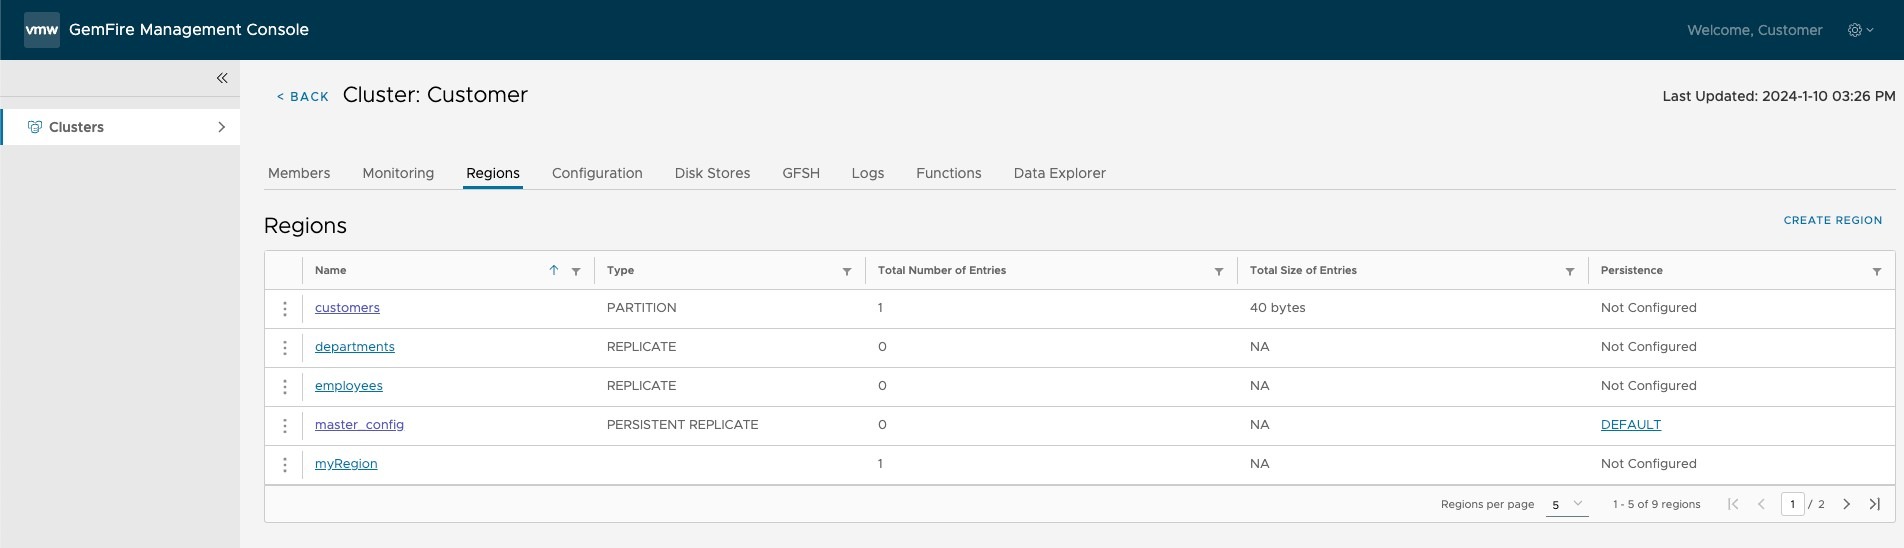Click the current page number field
This screenshot has height=548, width=1904.
coord(1792,504)
